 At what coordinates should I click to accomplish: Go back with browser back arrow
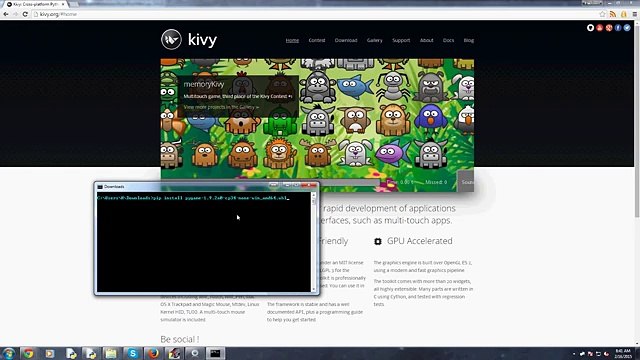(x=6, y=14)
